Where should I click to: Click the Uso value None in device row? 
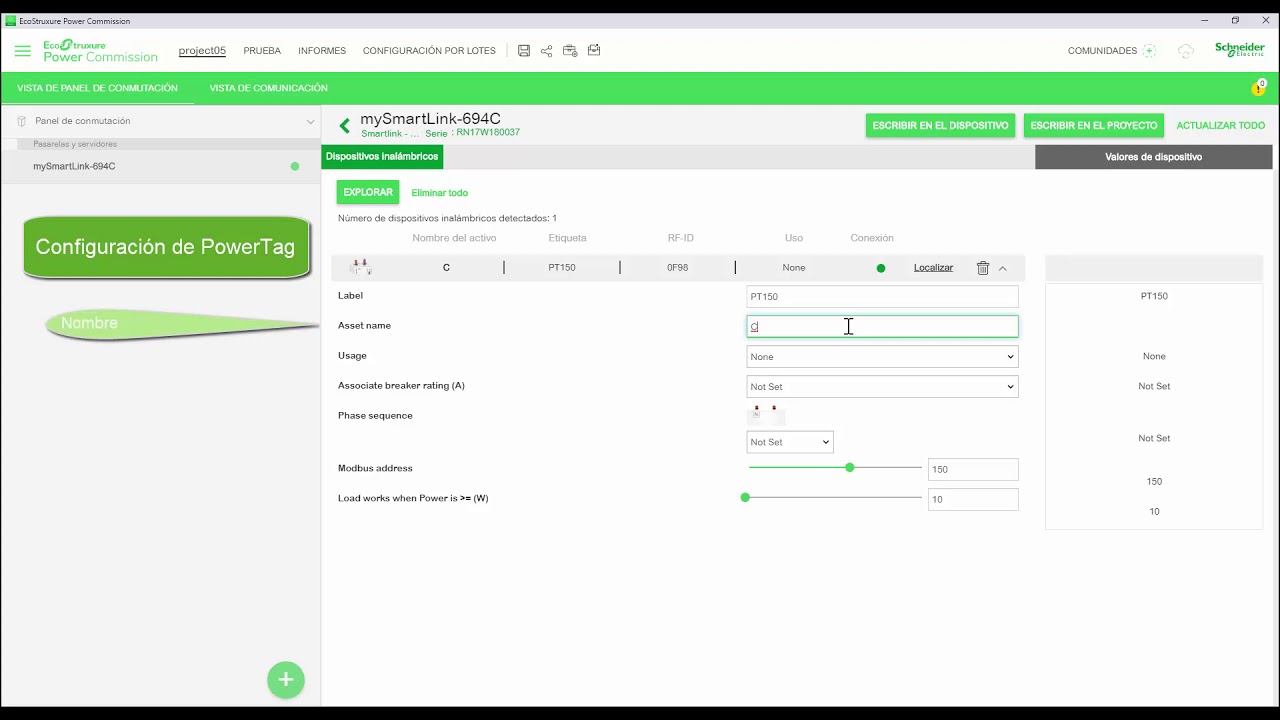coord(794,268)
